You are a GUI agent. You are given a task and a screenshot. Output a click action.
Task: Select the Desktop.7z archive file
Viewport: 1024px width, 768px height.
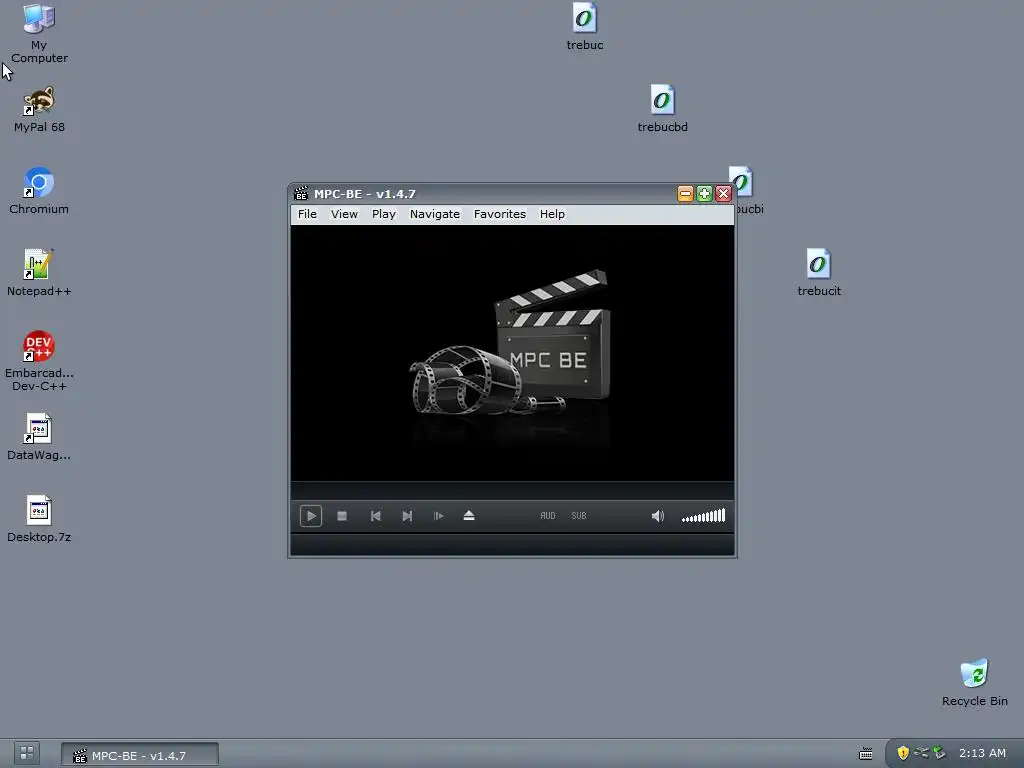click(39, 519)
